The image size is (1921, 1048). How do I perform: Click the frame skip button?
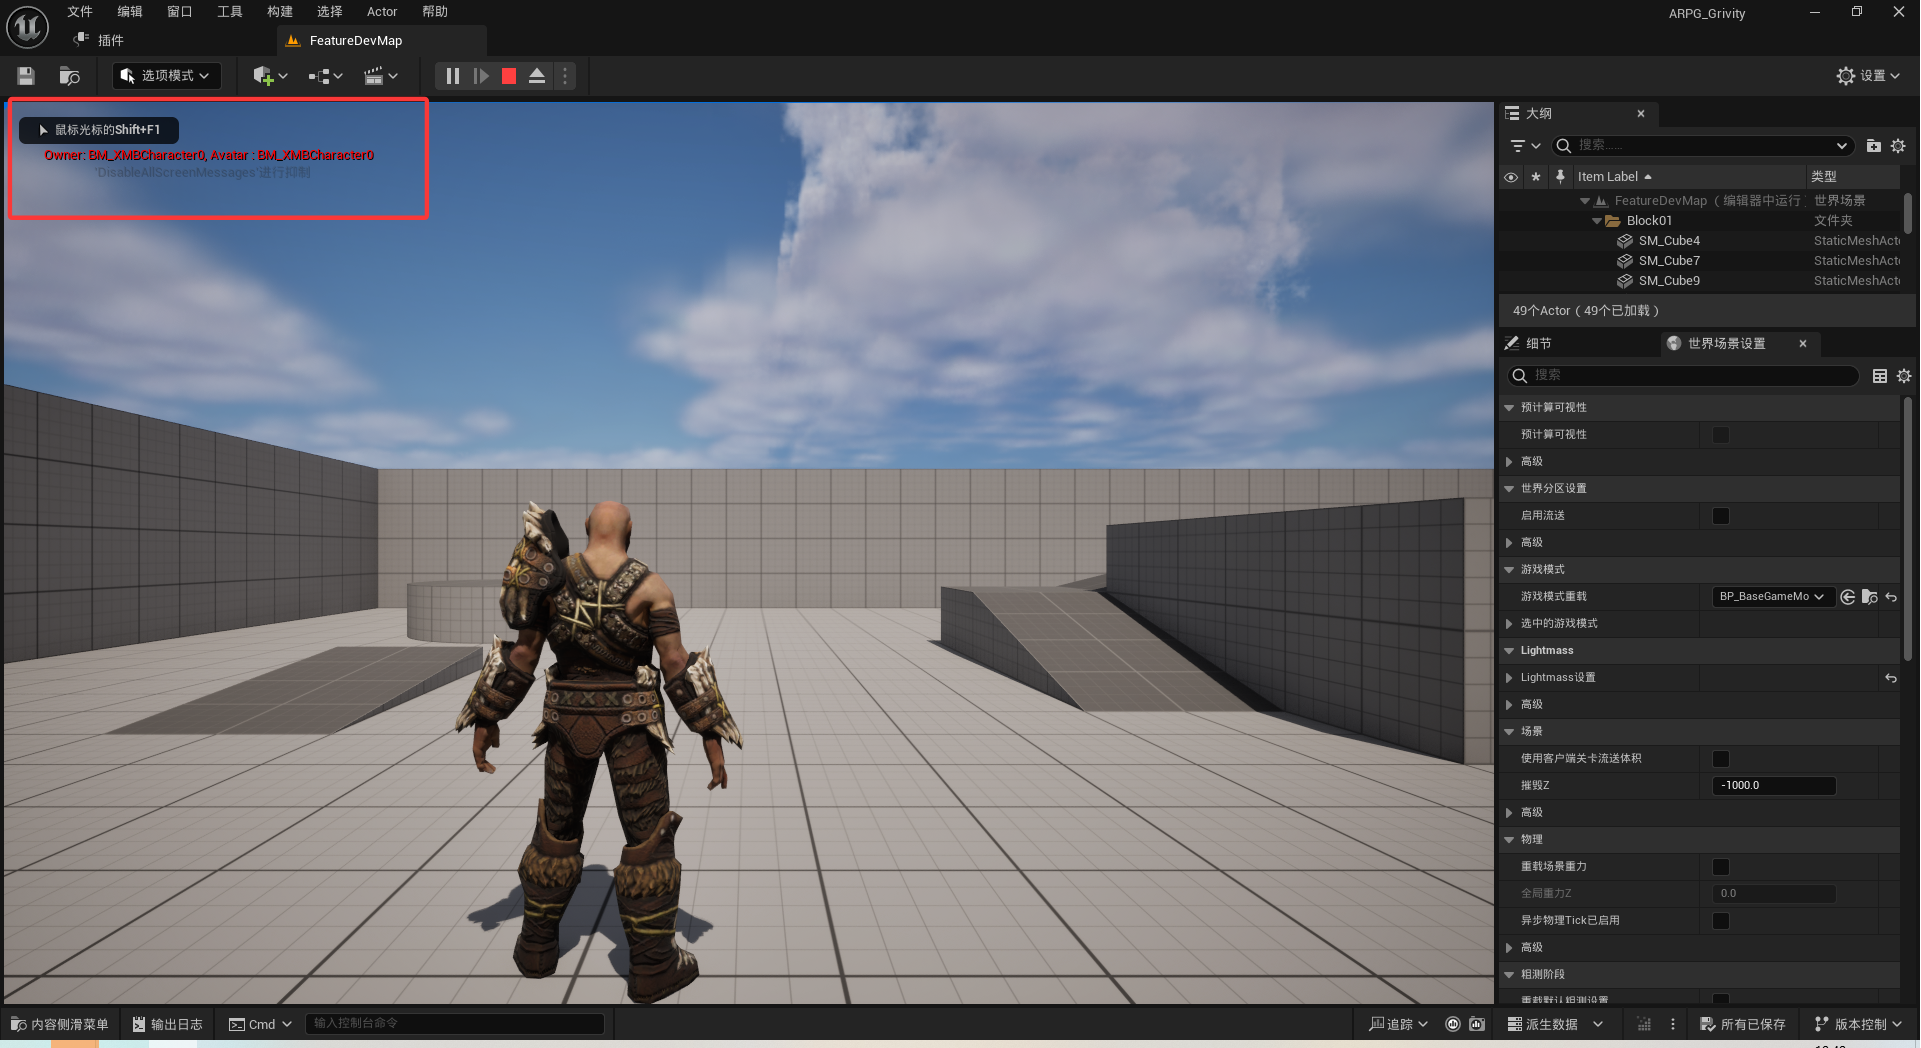tap(481, 76)
